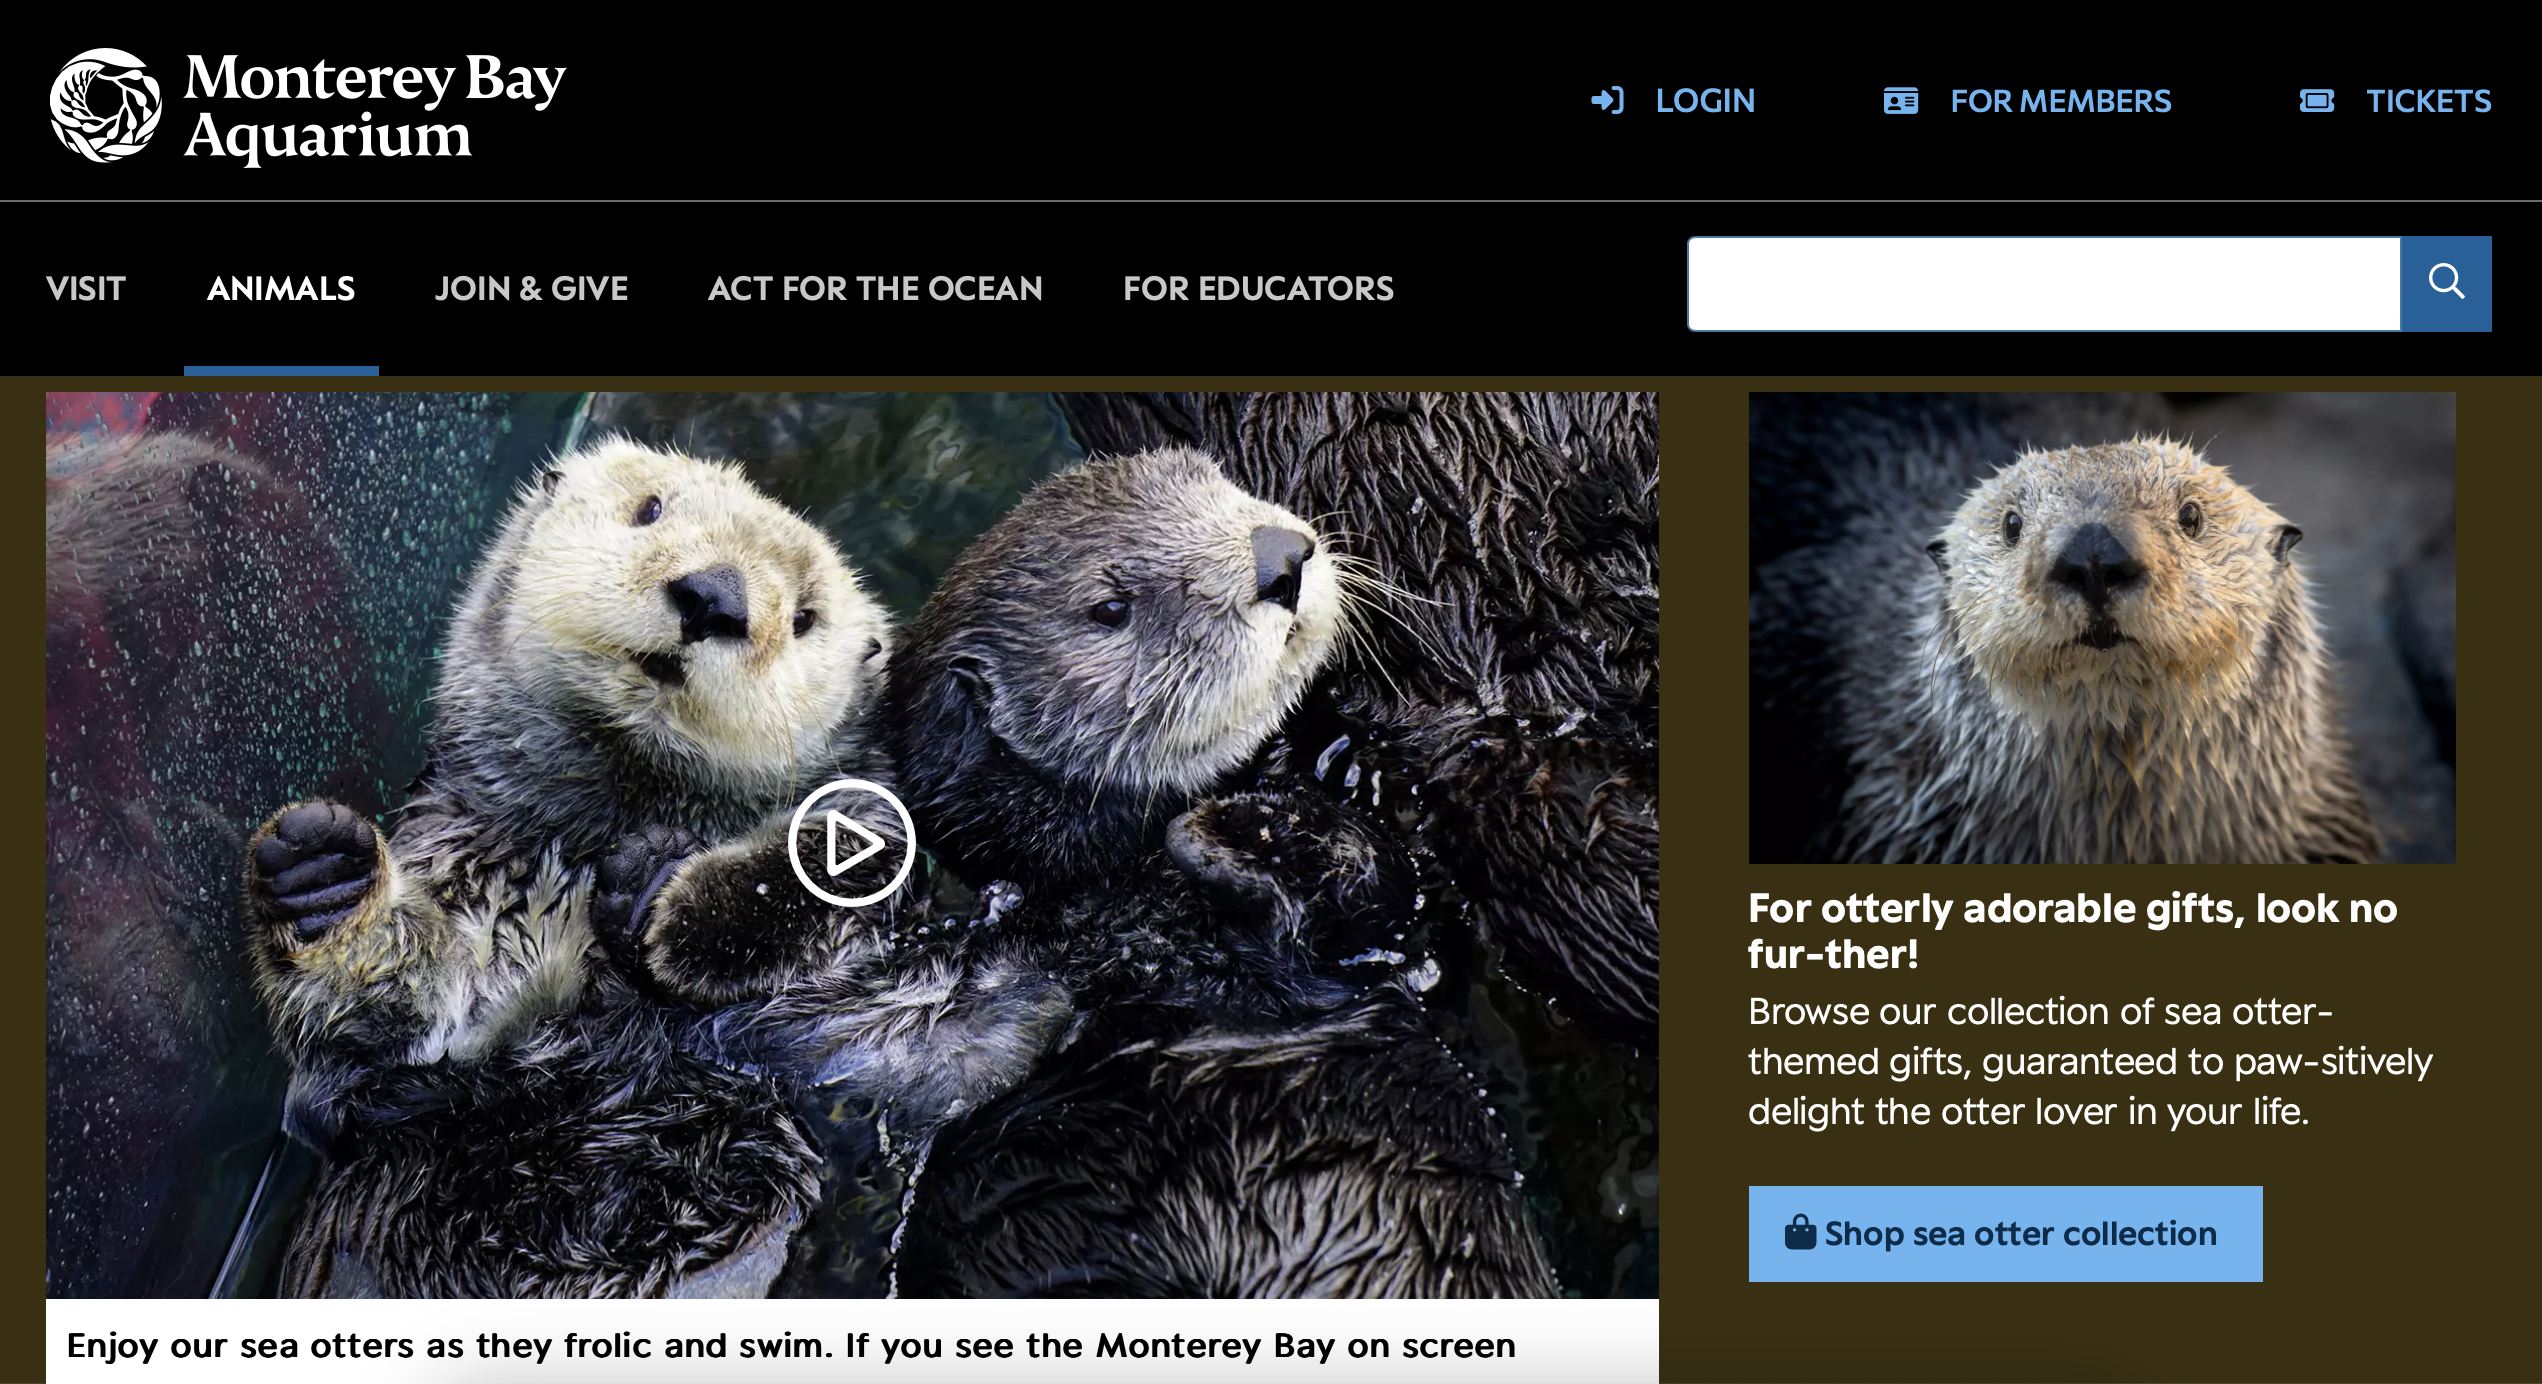The height and width of the screenshot is (1384, 2542).
Task: Click the TICKETS link
Action: [2428, 100]
